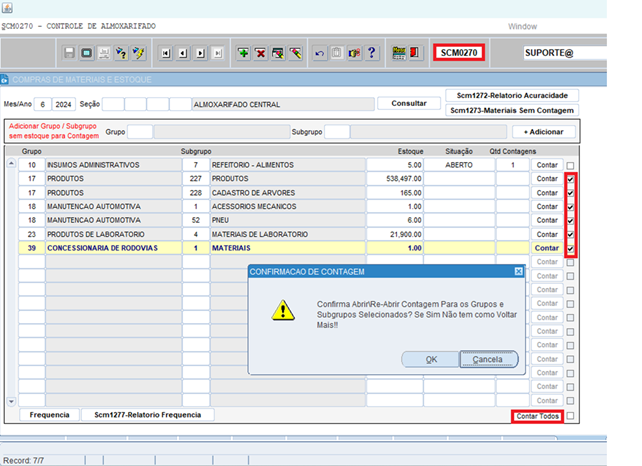
Task: Confirm the counting with OK
Action: pos(431,359)
